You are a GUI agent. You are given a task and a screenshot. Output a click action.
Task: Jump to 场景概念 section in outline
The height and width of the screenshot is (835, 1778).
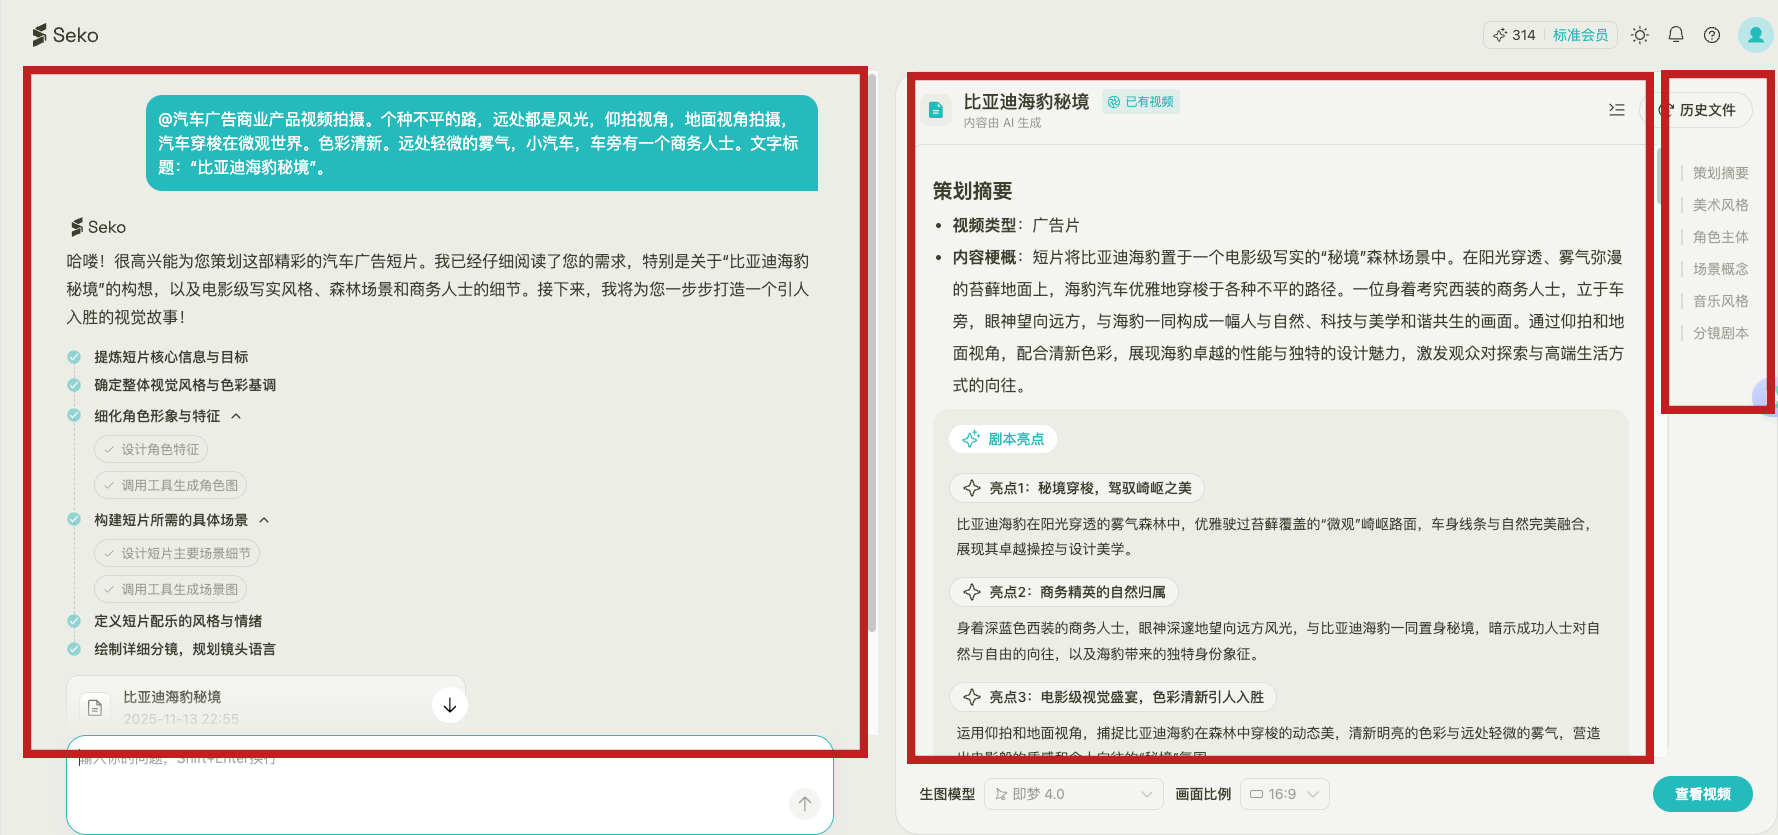[1720, 269]
